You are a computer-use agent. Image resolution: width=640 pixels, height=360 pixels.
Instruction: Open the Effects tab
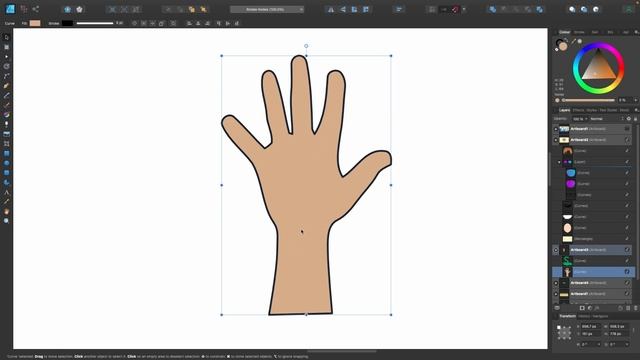[578, 110]
